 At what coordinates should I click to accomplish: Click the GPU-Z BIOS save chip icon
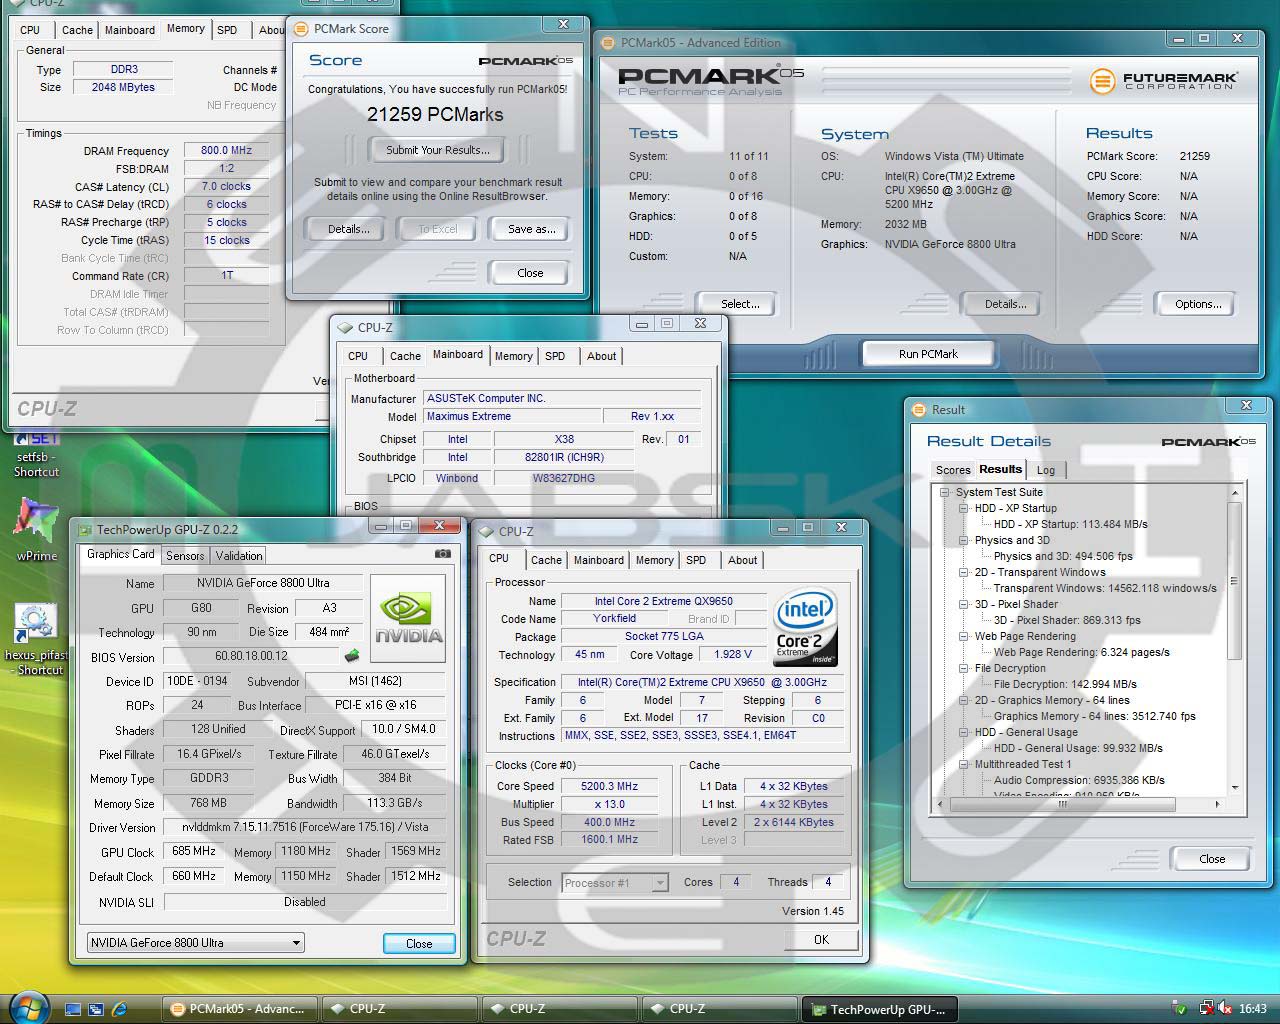351,656
